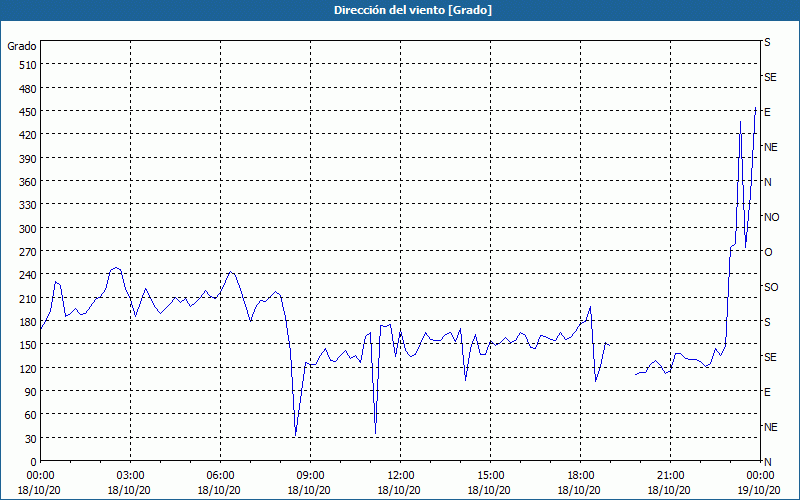Click the 00:00 time label above 19/10/20

(x=760, y=476)
